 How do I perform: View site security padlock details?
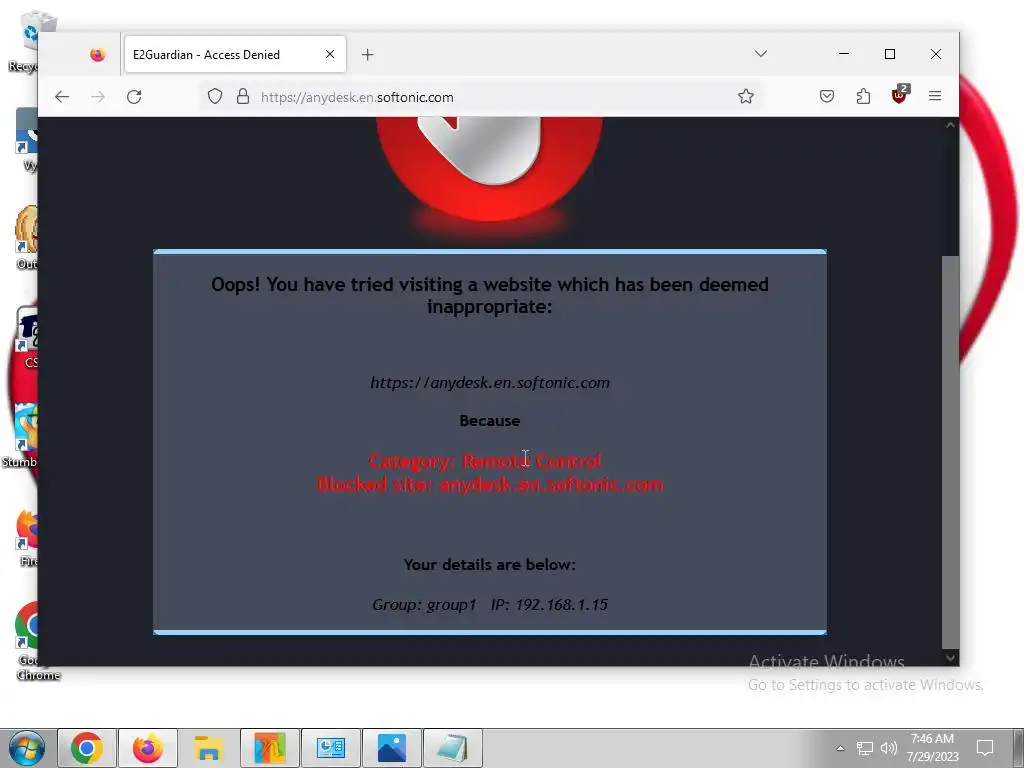coord(243,97)
